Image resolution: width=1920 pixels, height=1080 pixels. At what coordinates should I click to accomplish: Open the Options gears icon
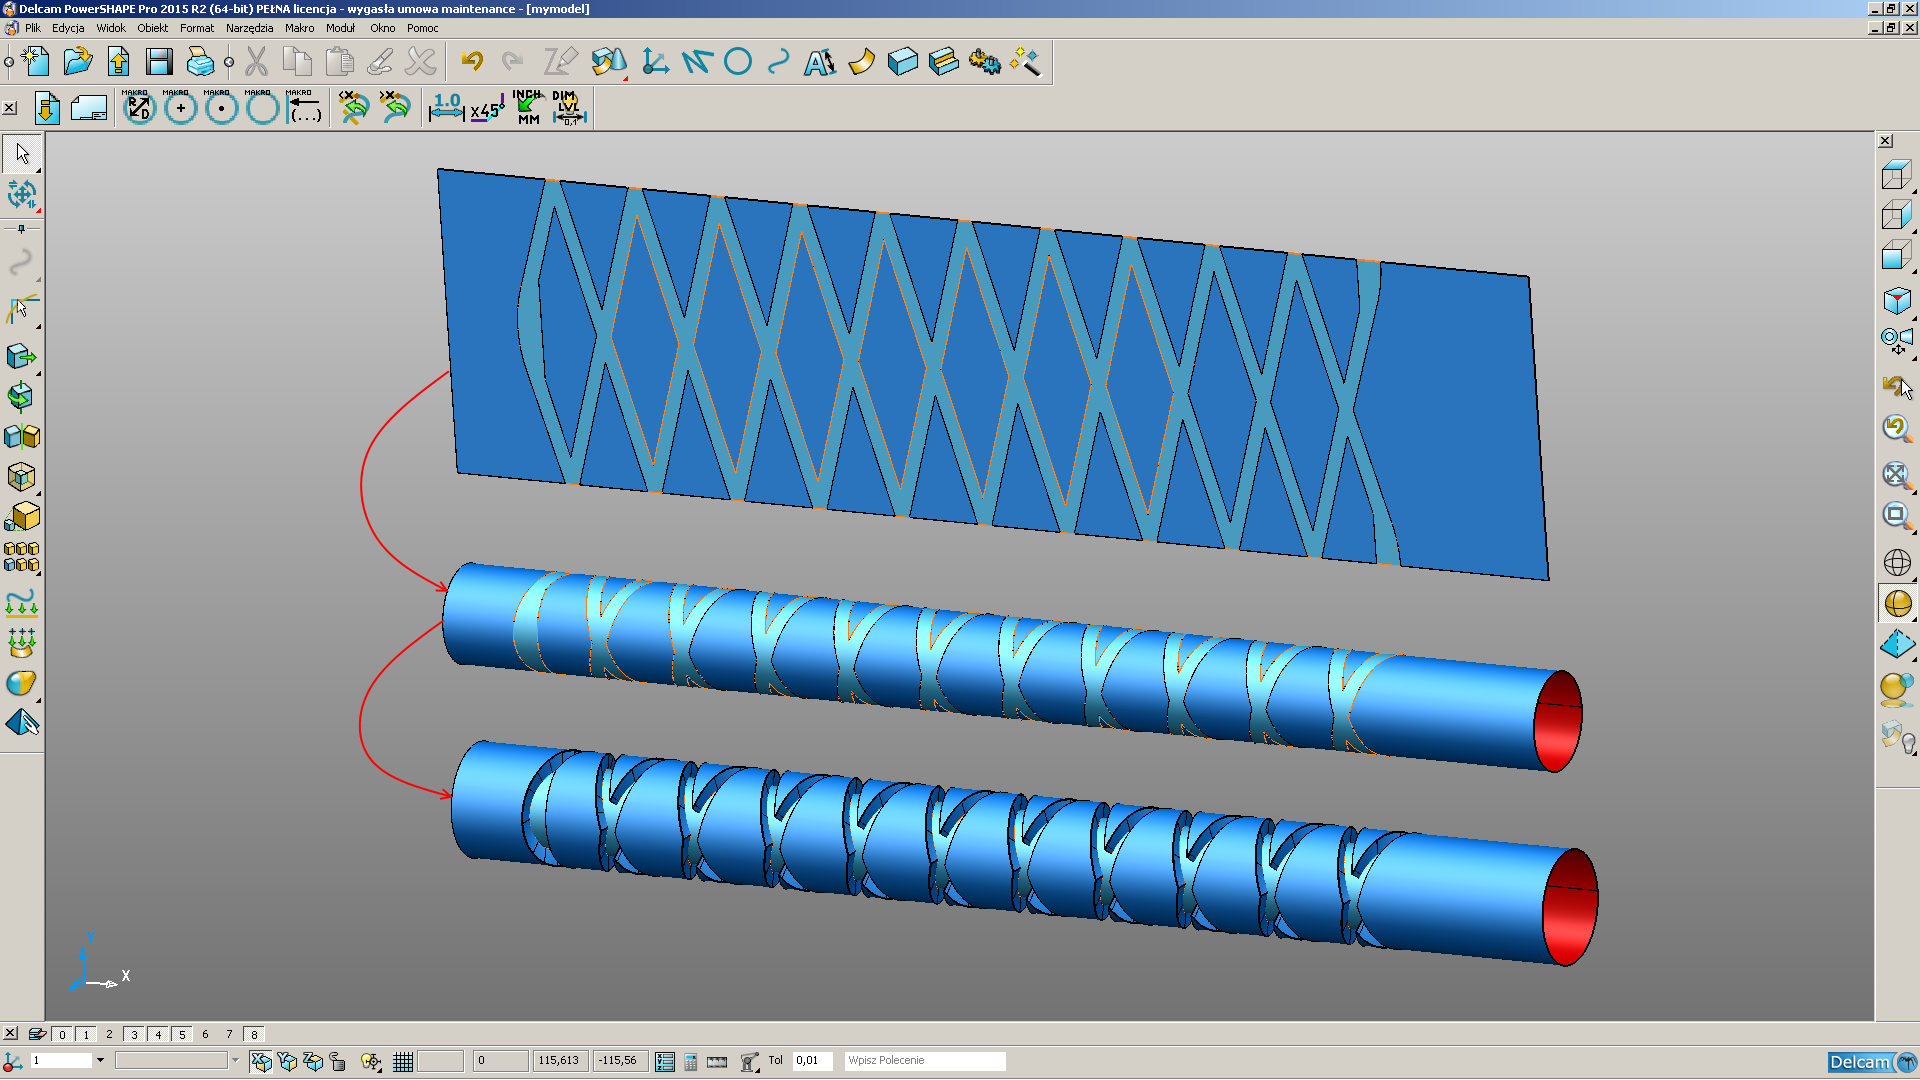pos(986,61)
